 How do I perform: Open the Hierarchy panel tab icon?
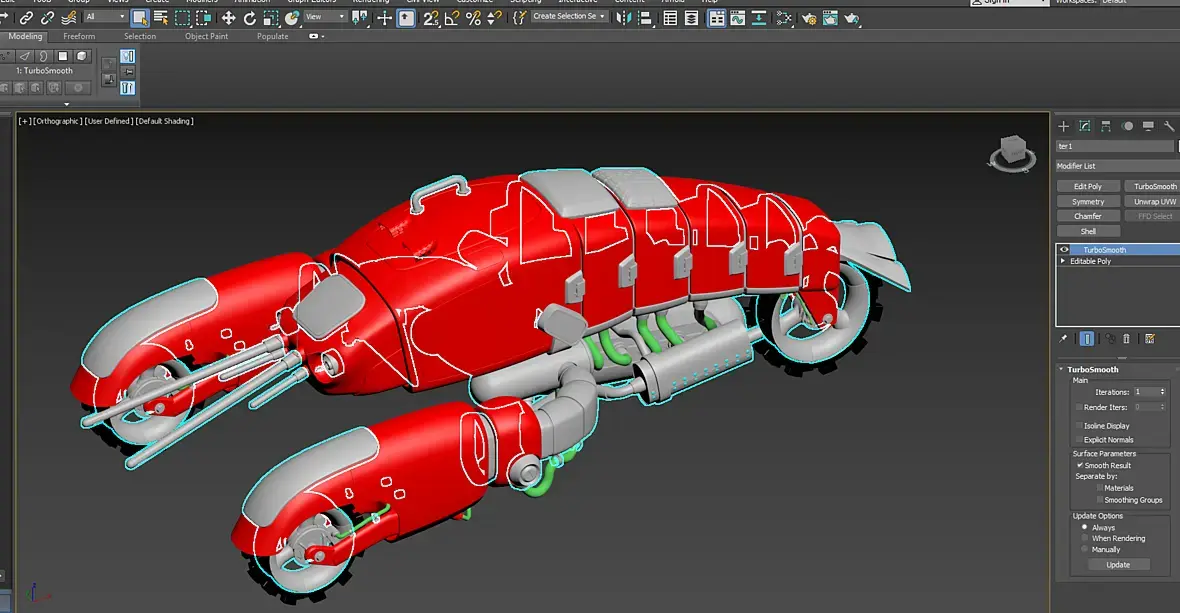point(1106,126)
